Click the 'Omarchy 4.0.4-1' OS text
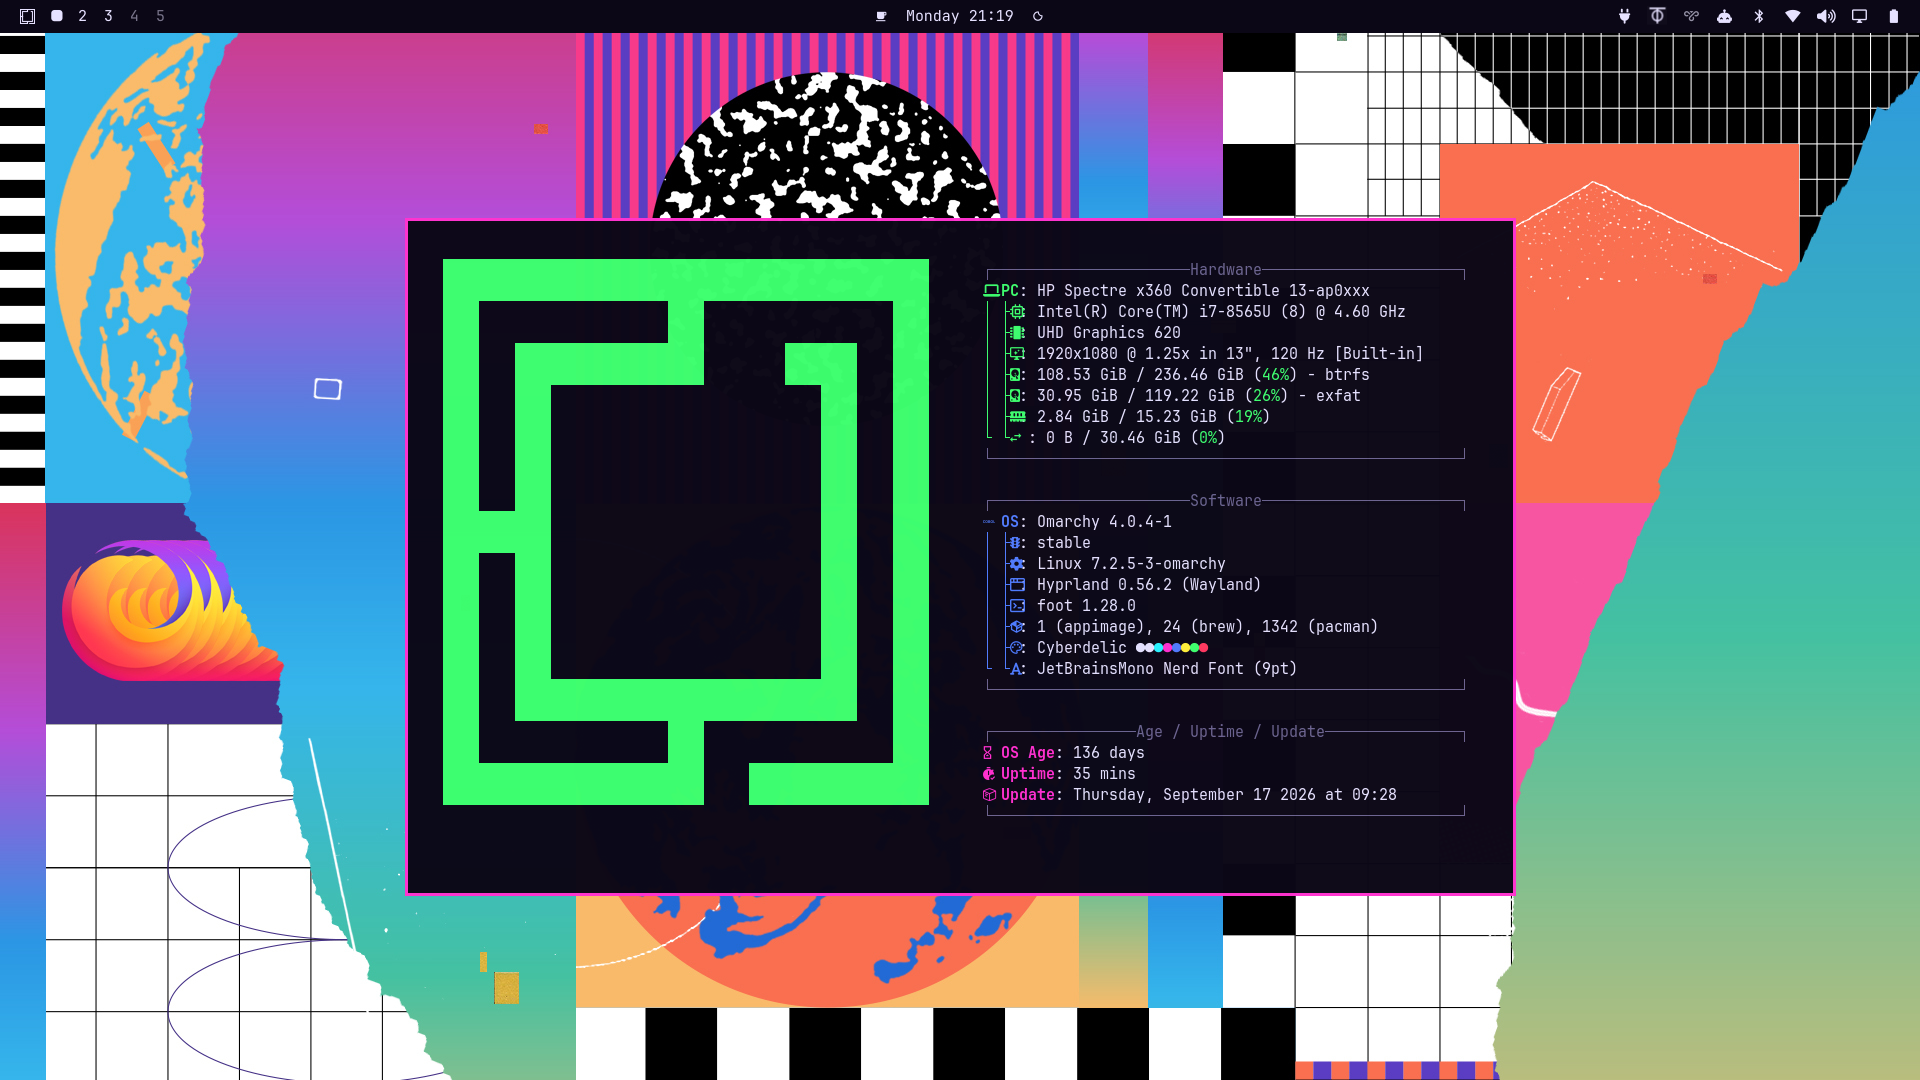This screenshot has height=1080, width=1920. (x=1104, y=522)
